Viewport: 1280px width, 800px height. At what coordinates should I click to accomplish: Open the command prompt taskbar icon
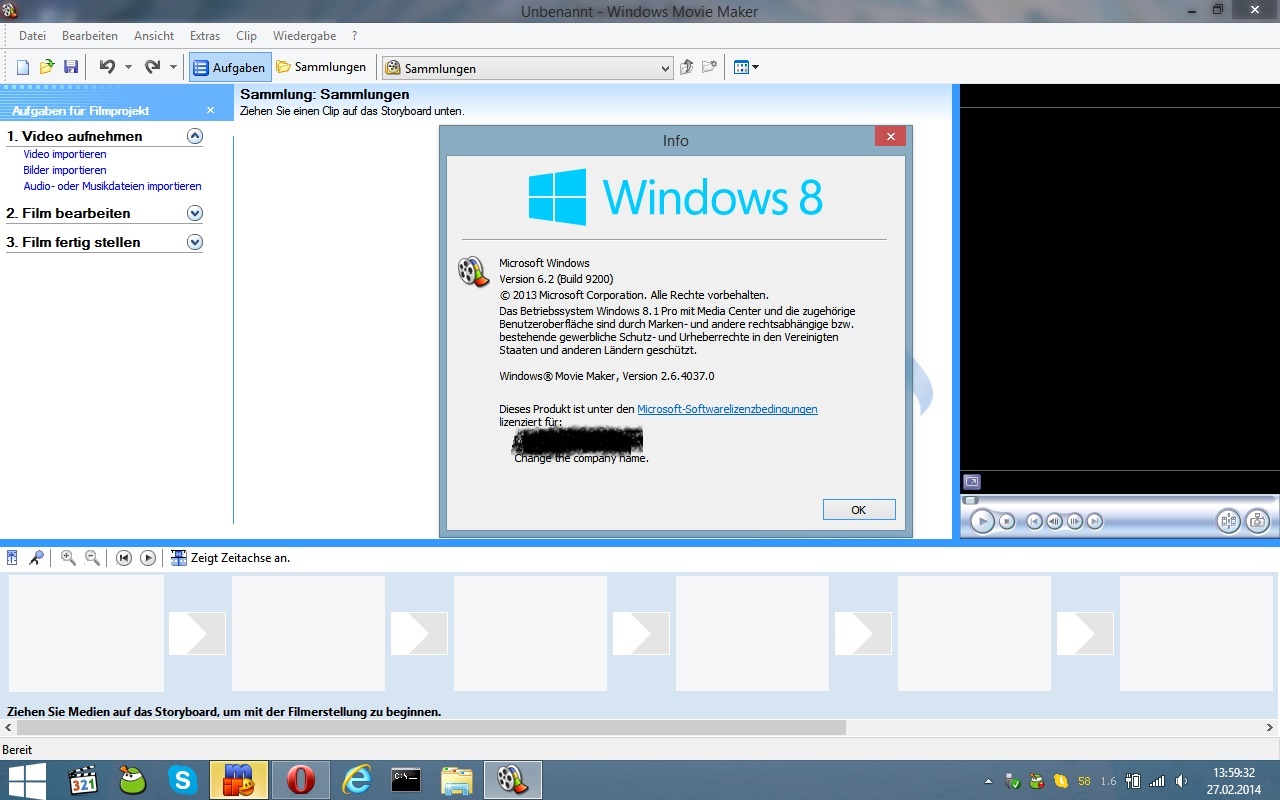point(406,780)
